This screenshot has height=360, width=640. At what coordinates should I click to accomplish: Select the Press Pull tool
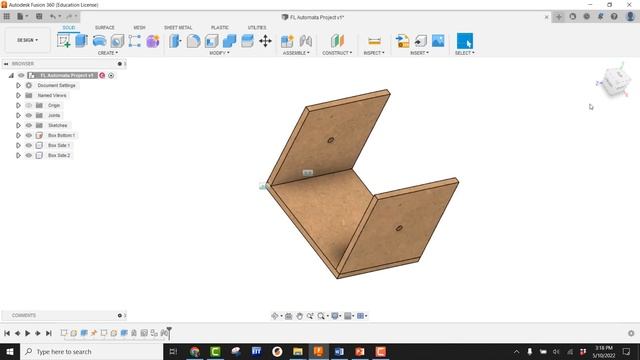coord(176,41)
